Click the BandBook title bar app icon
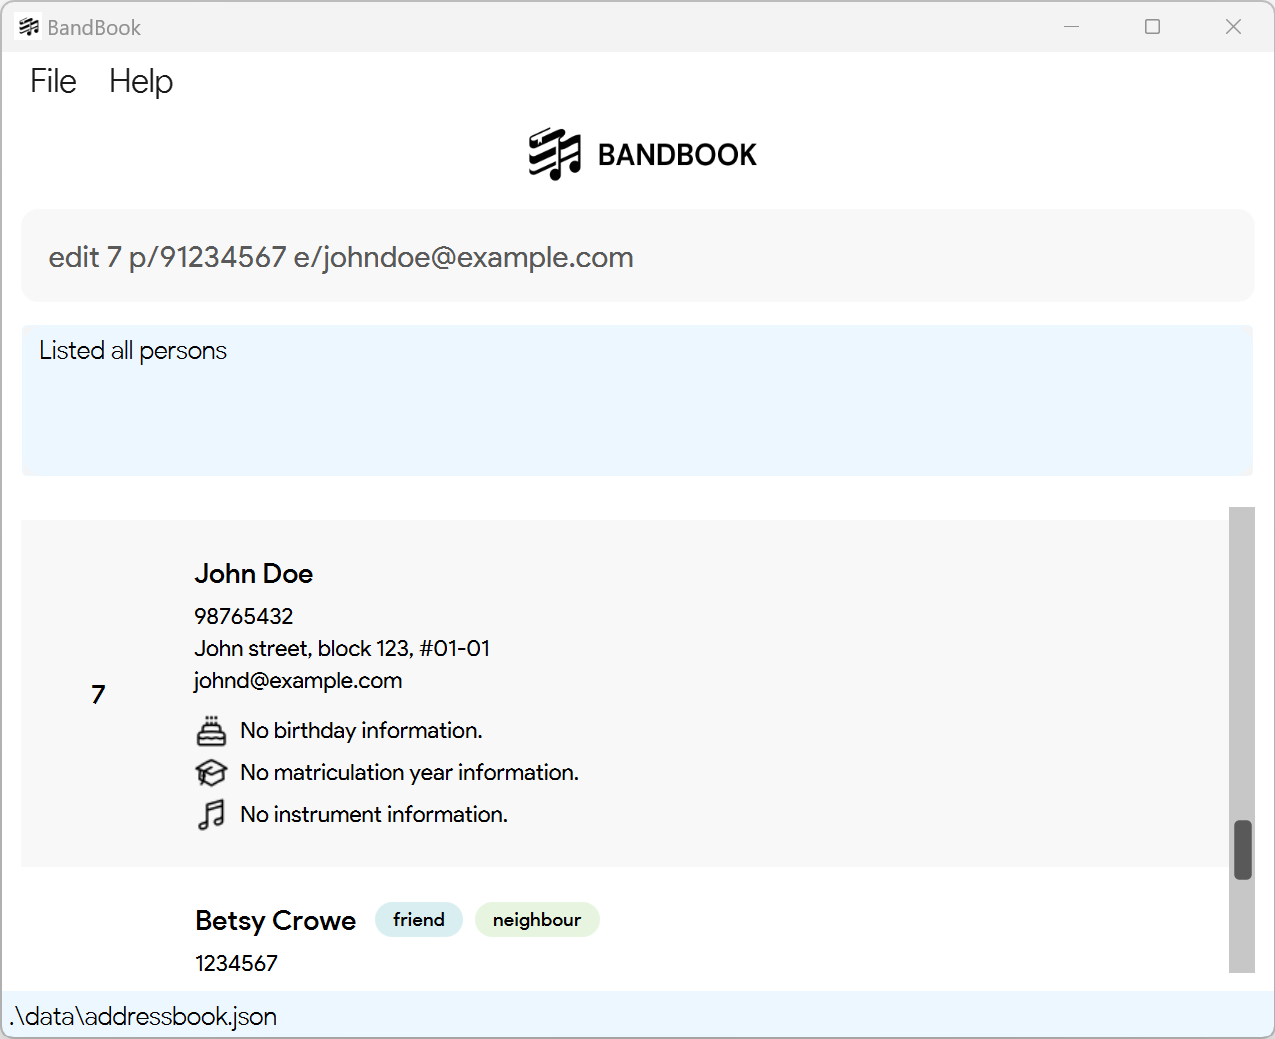This screenshot has width=1275, height=1039. (x=29, y=27)
